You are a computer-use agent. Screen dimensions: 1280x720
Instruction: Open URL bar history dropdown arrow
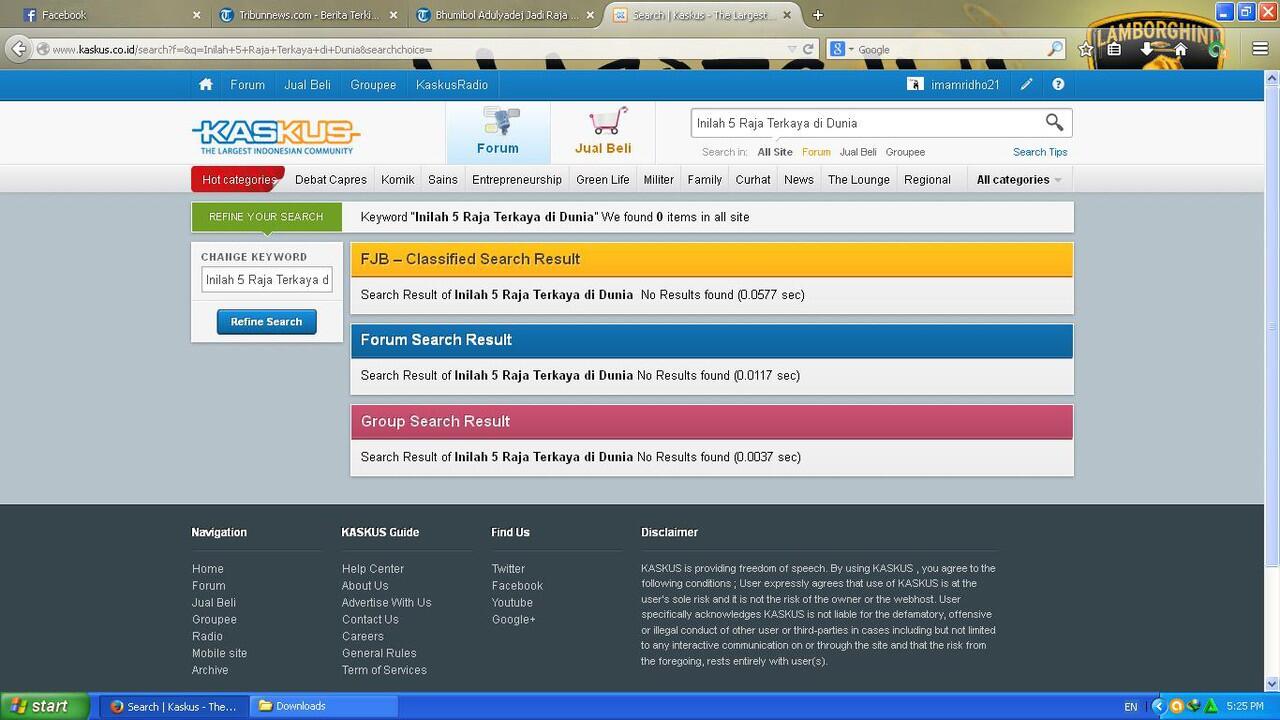[x=792, y=49]
